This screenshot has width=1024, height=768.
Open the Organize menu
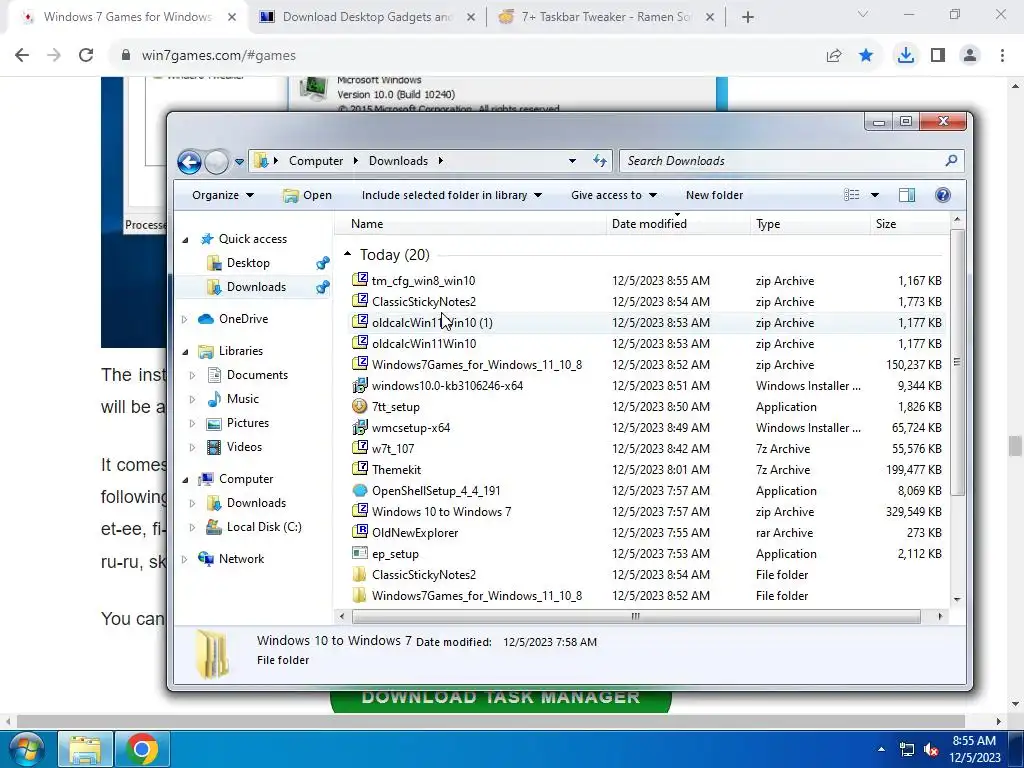tap(223, 195)
